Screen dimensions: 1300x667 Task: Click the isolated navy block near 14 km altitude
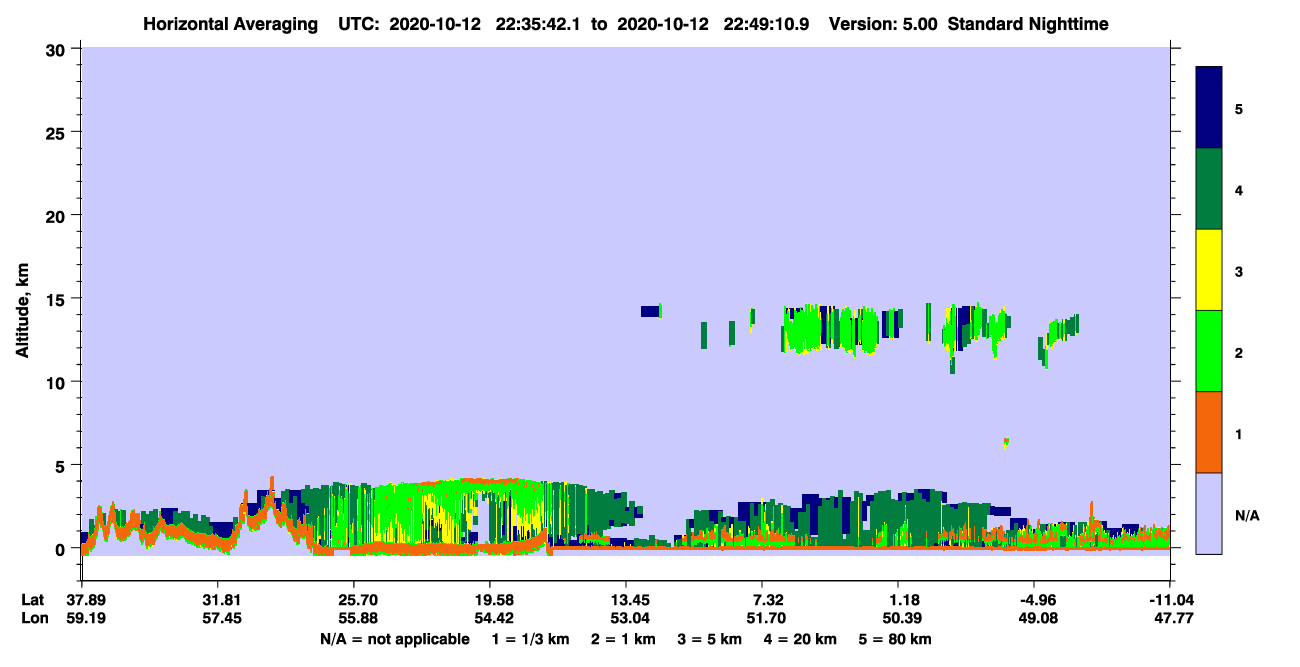point(649,311)
